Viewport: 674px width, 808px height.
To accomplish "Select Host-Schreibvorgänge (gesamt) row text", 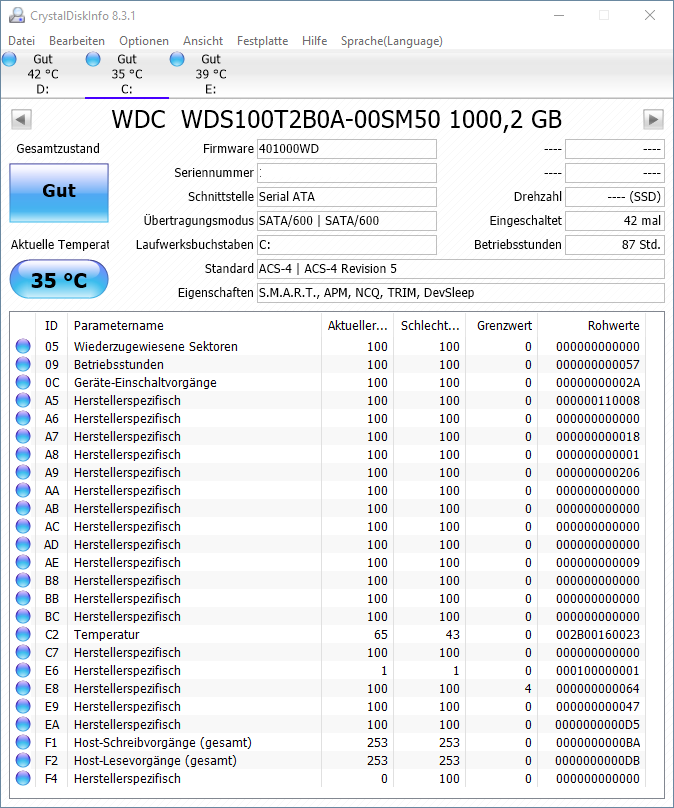I will pyautogui.click(x=163, y=743).
